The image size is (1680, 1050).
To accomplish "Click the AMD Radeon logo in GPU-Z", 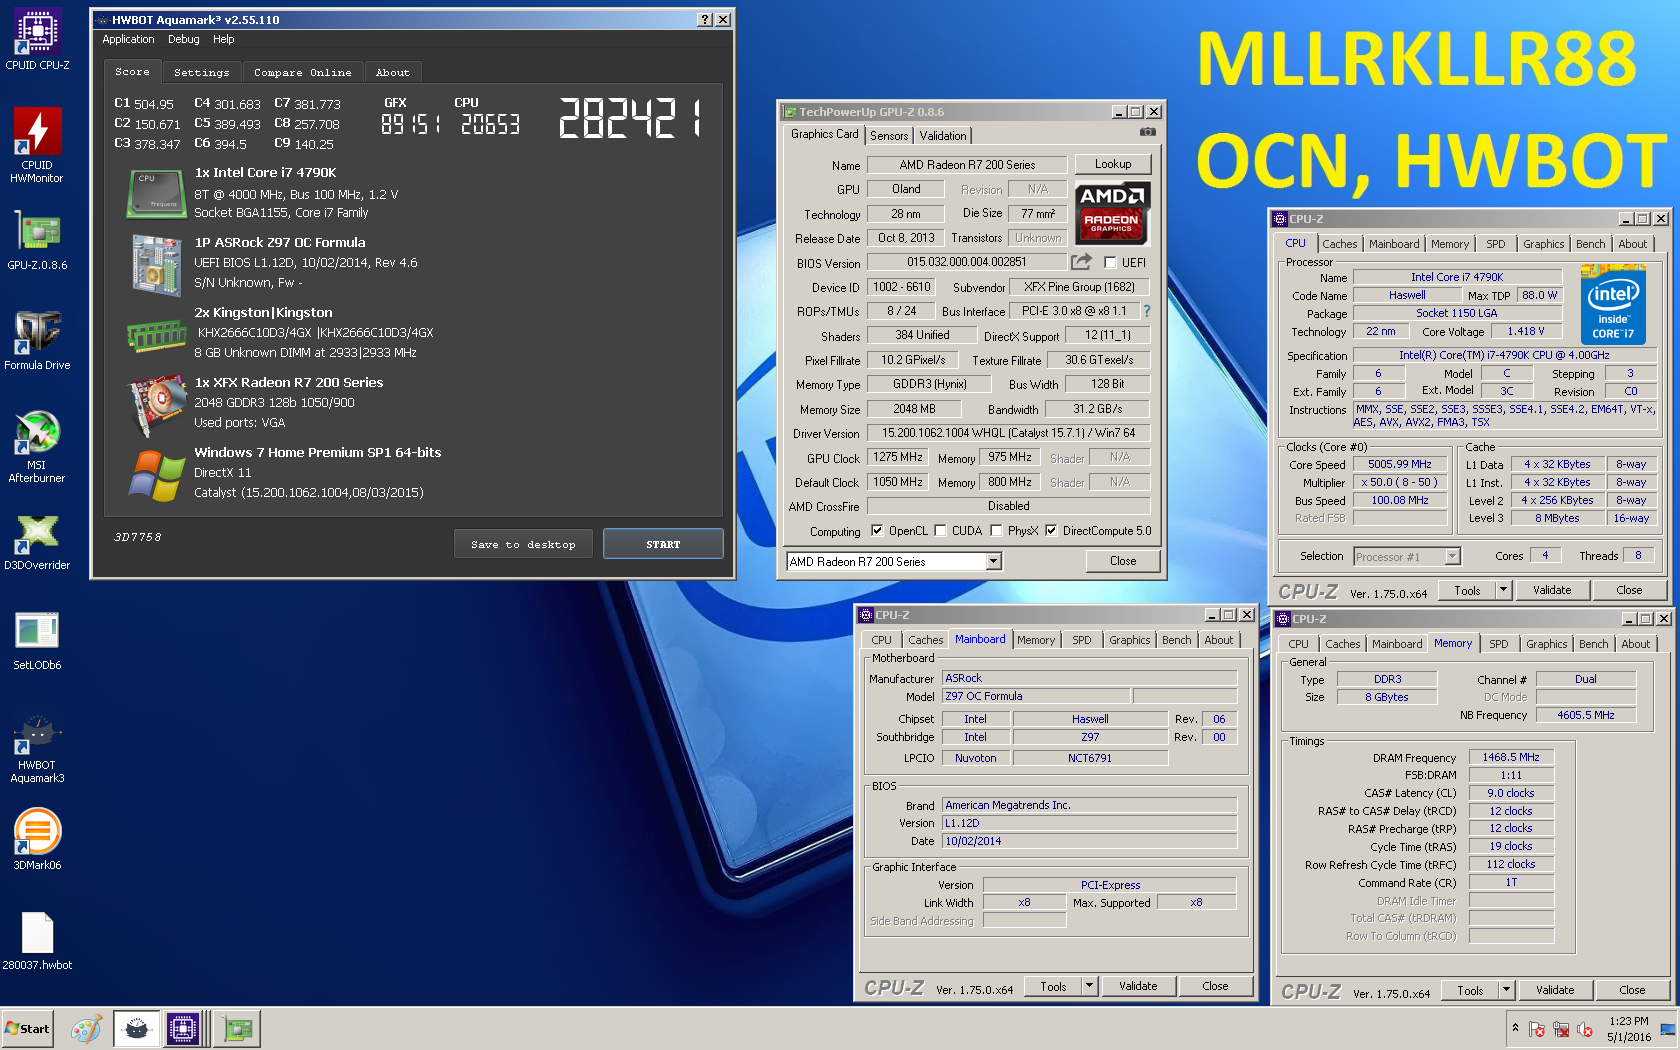I will pos(1112,212).
